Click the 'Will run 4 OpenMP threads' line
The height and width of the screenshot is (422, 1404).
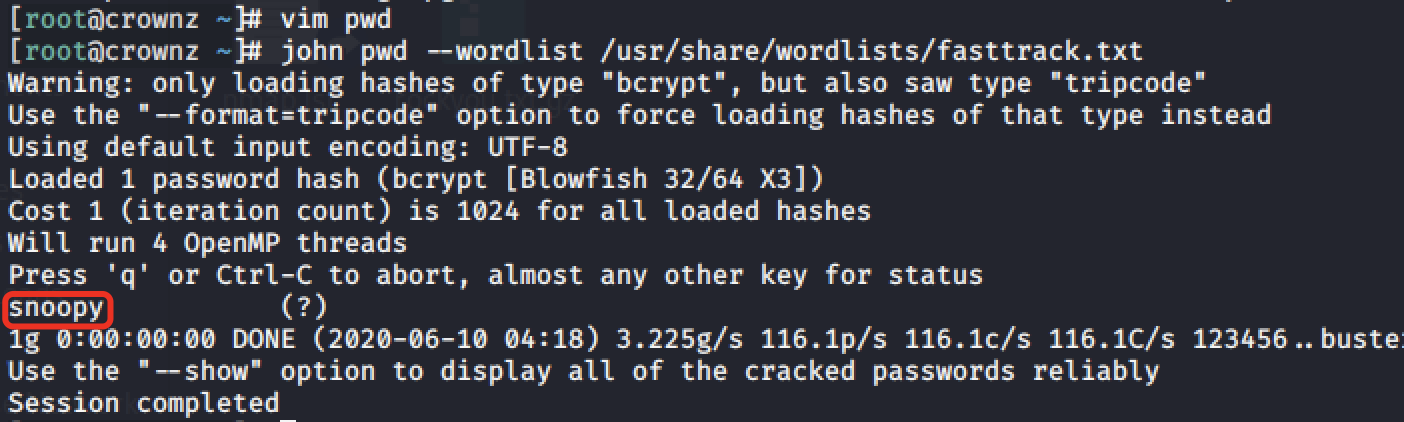(x=207, y=243)
